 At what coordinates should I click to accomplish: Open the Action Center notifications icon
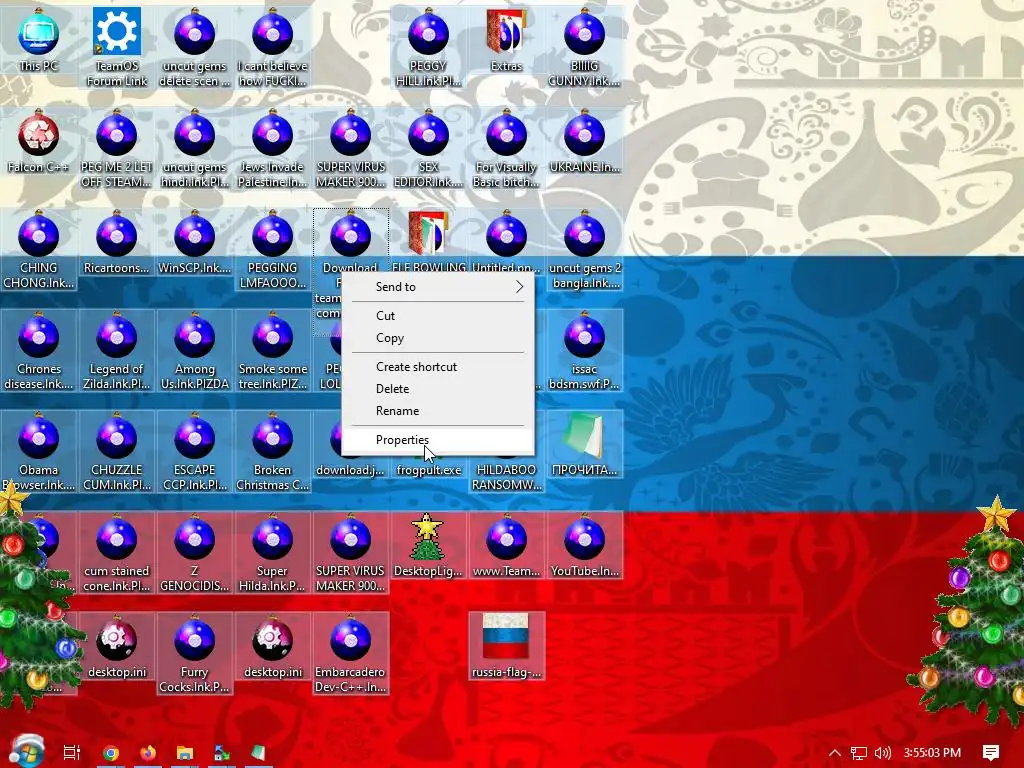[991, 753]
